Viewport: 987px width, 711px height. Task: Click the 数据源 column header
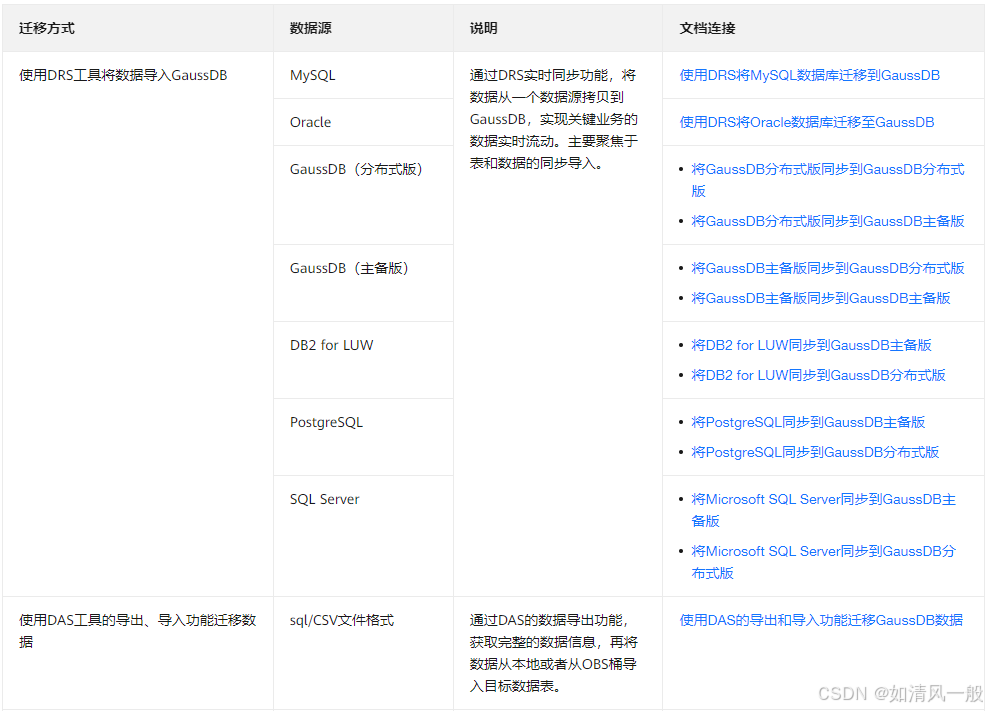(363, 28)
